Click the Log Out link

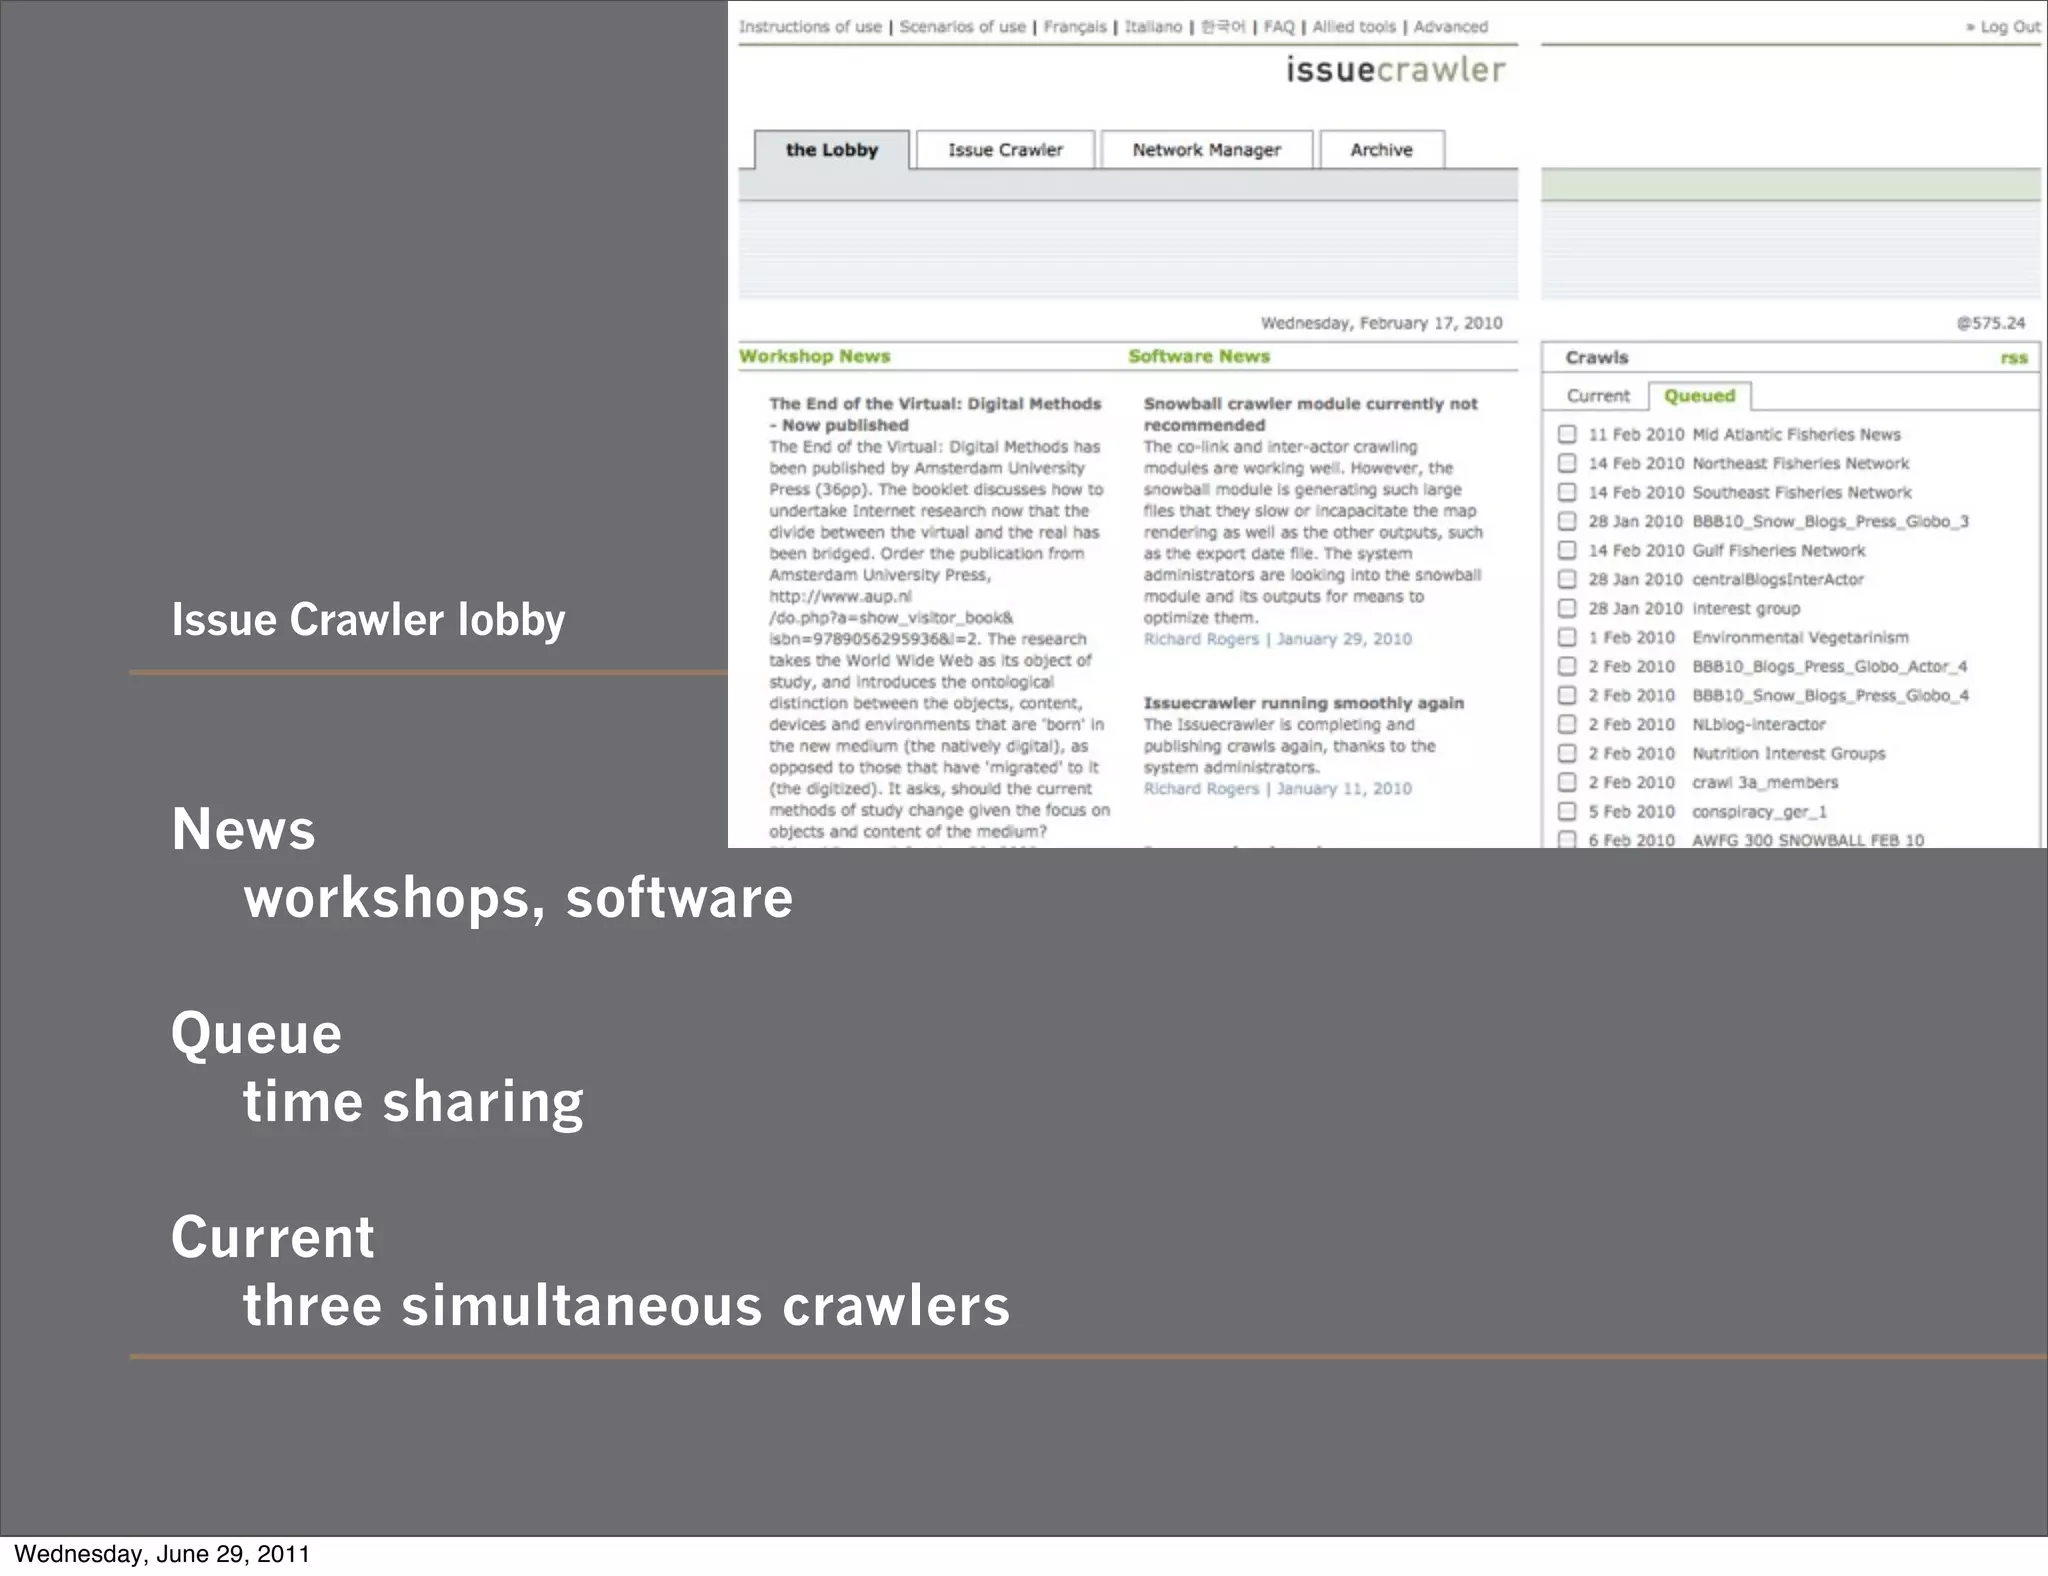tap(2003, 27)
